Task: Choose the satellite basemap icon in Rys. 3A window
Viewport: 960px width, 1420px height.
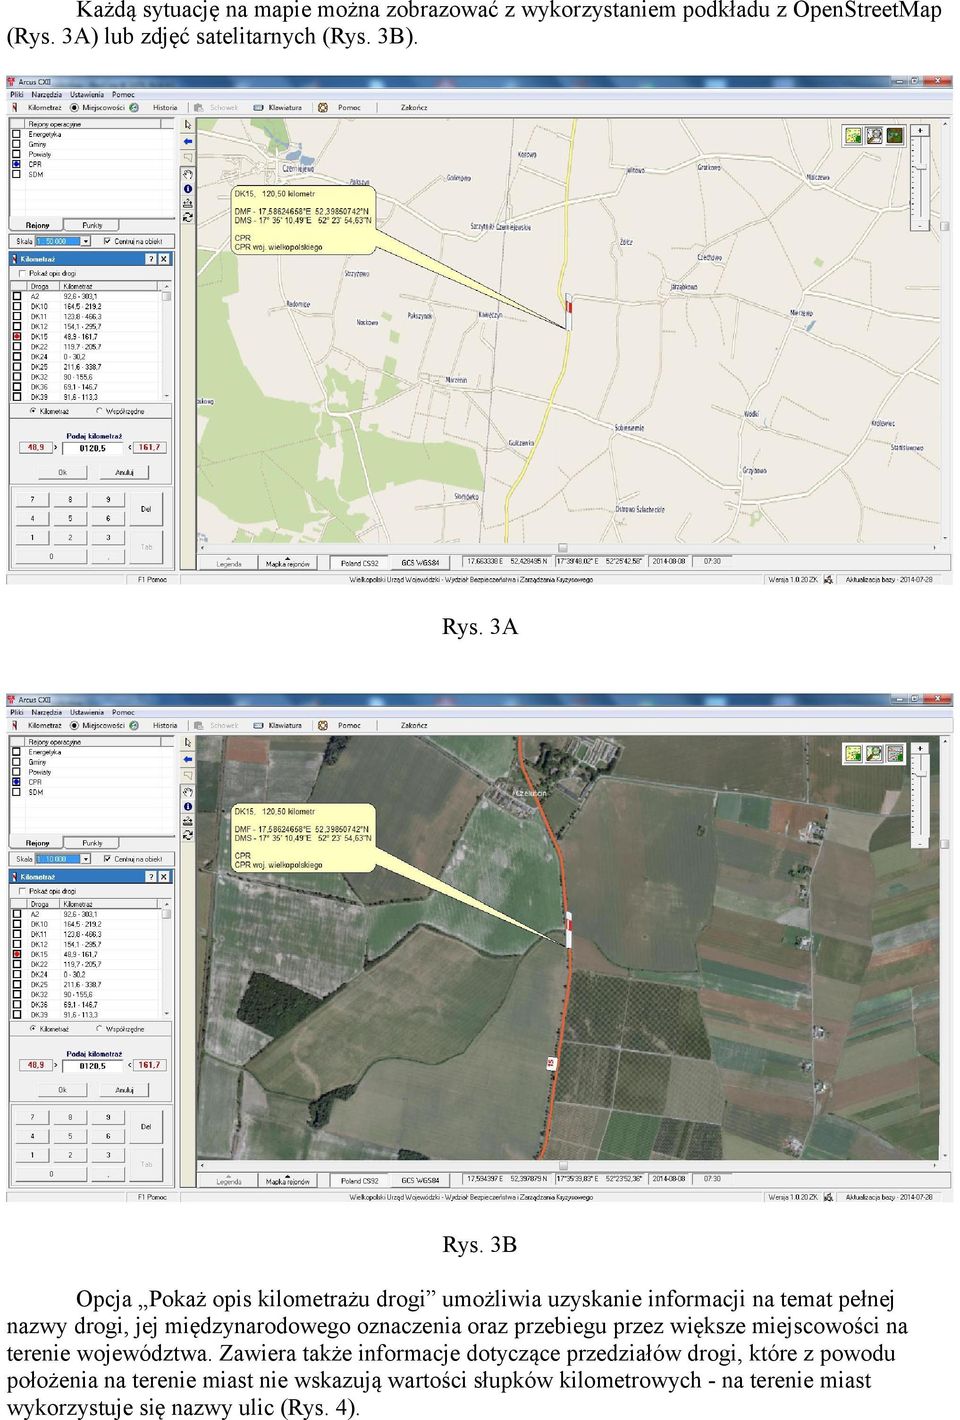Action: point(895,135)
